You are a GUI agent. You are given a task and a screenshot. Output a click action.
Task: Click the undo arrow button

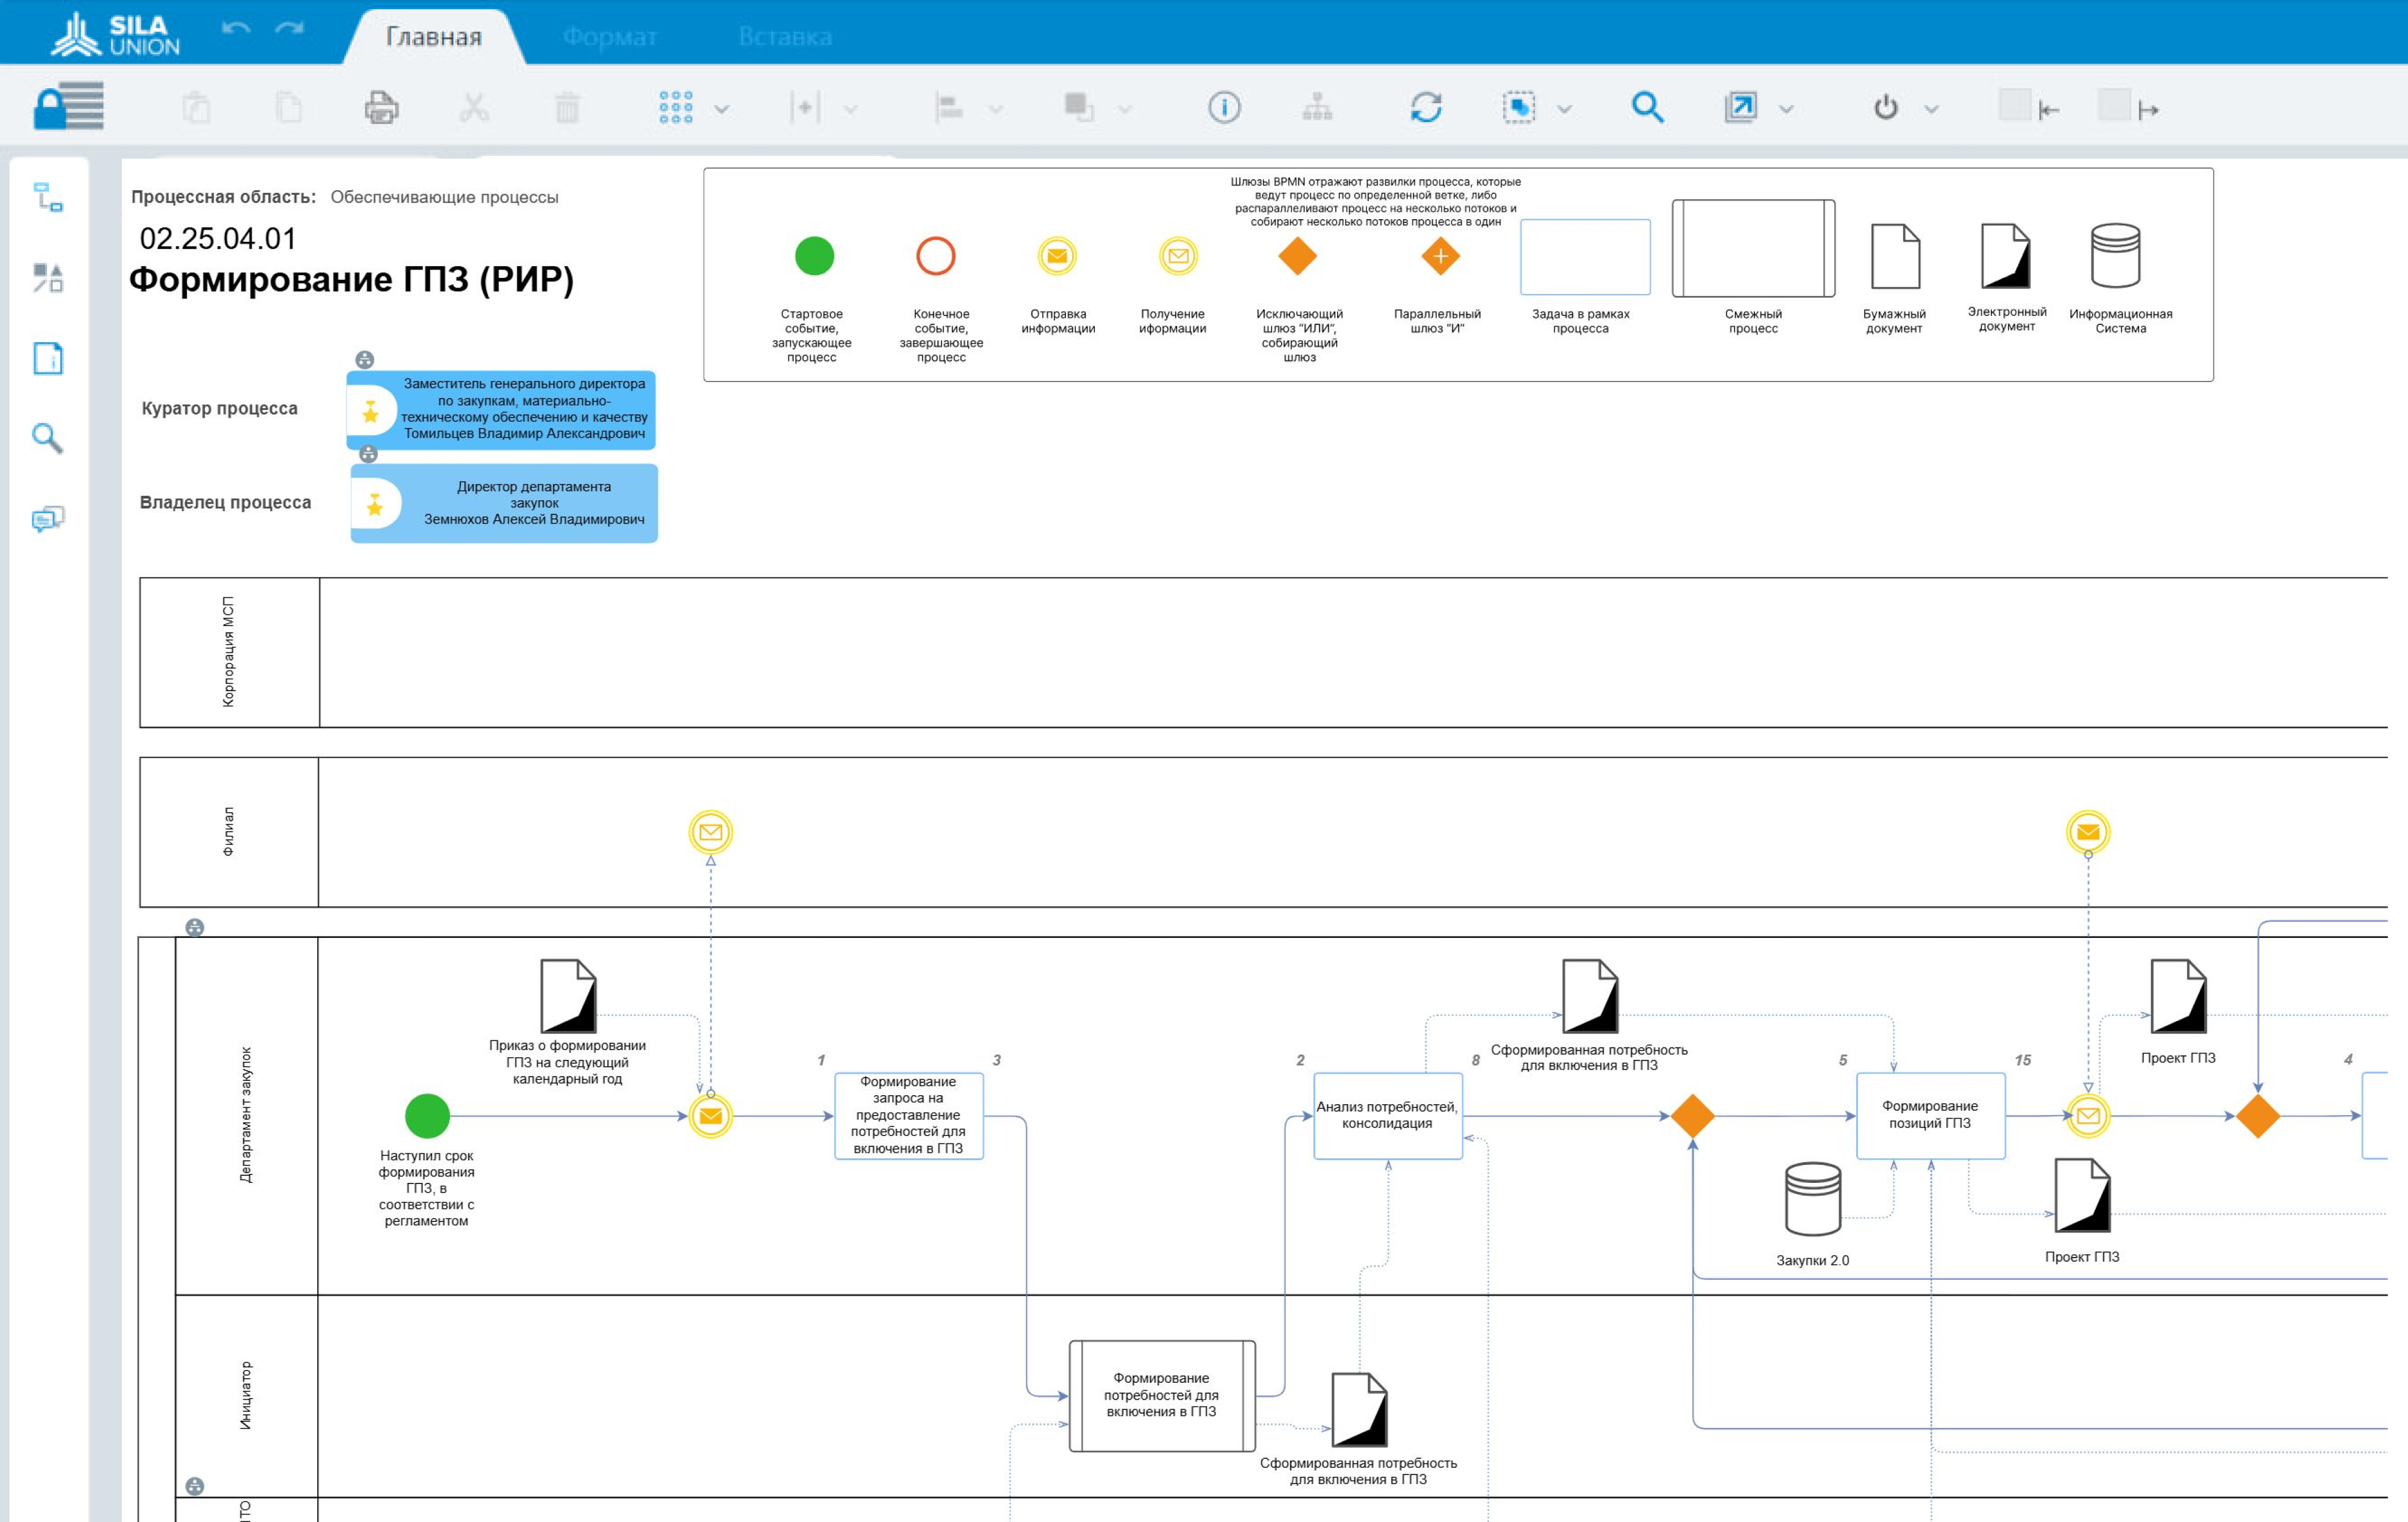[236, 28]
